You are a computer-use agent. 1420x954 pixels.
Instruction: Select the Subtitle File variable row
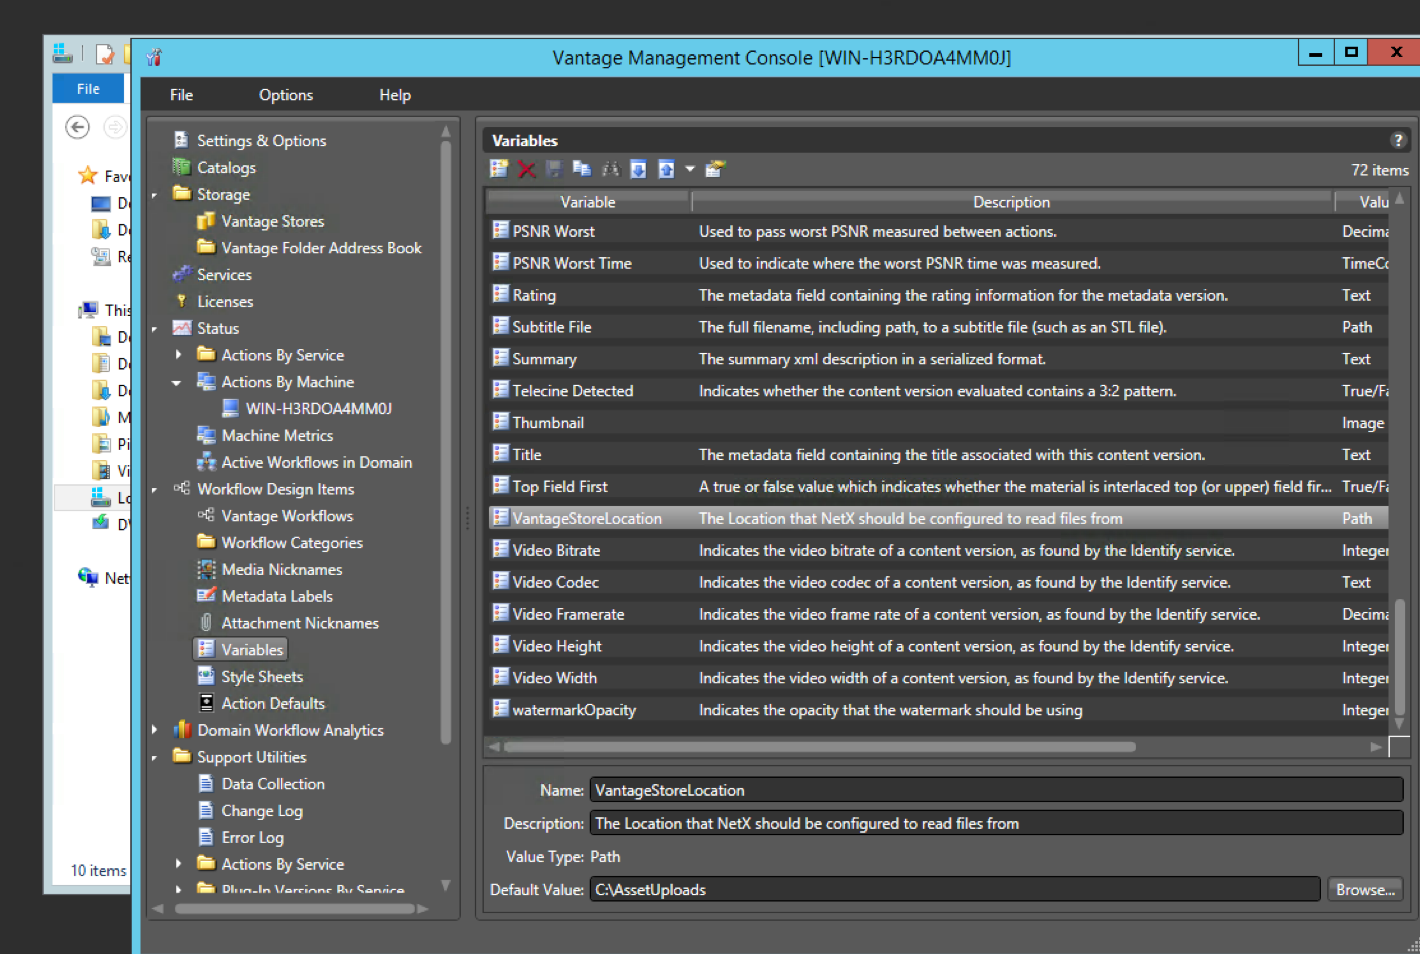tap(938, 326)
